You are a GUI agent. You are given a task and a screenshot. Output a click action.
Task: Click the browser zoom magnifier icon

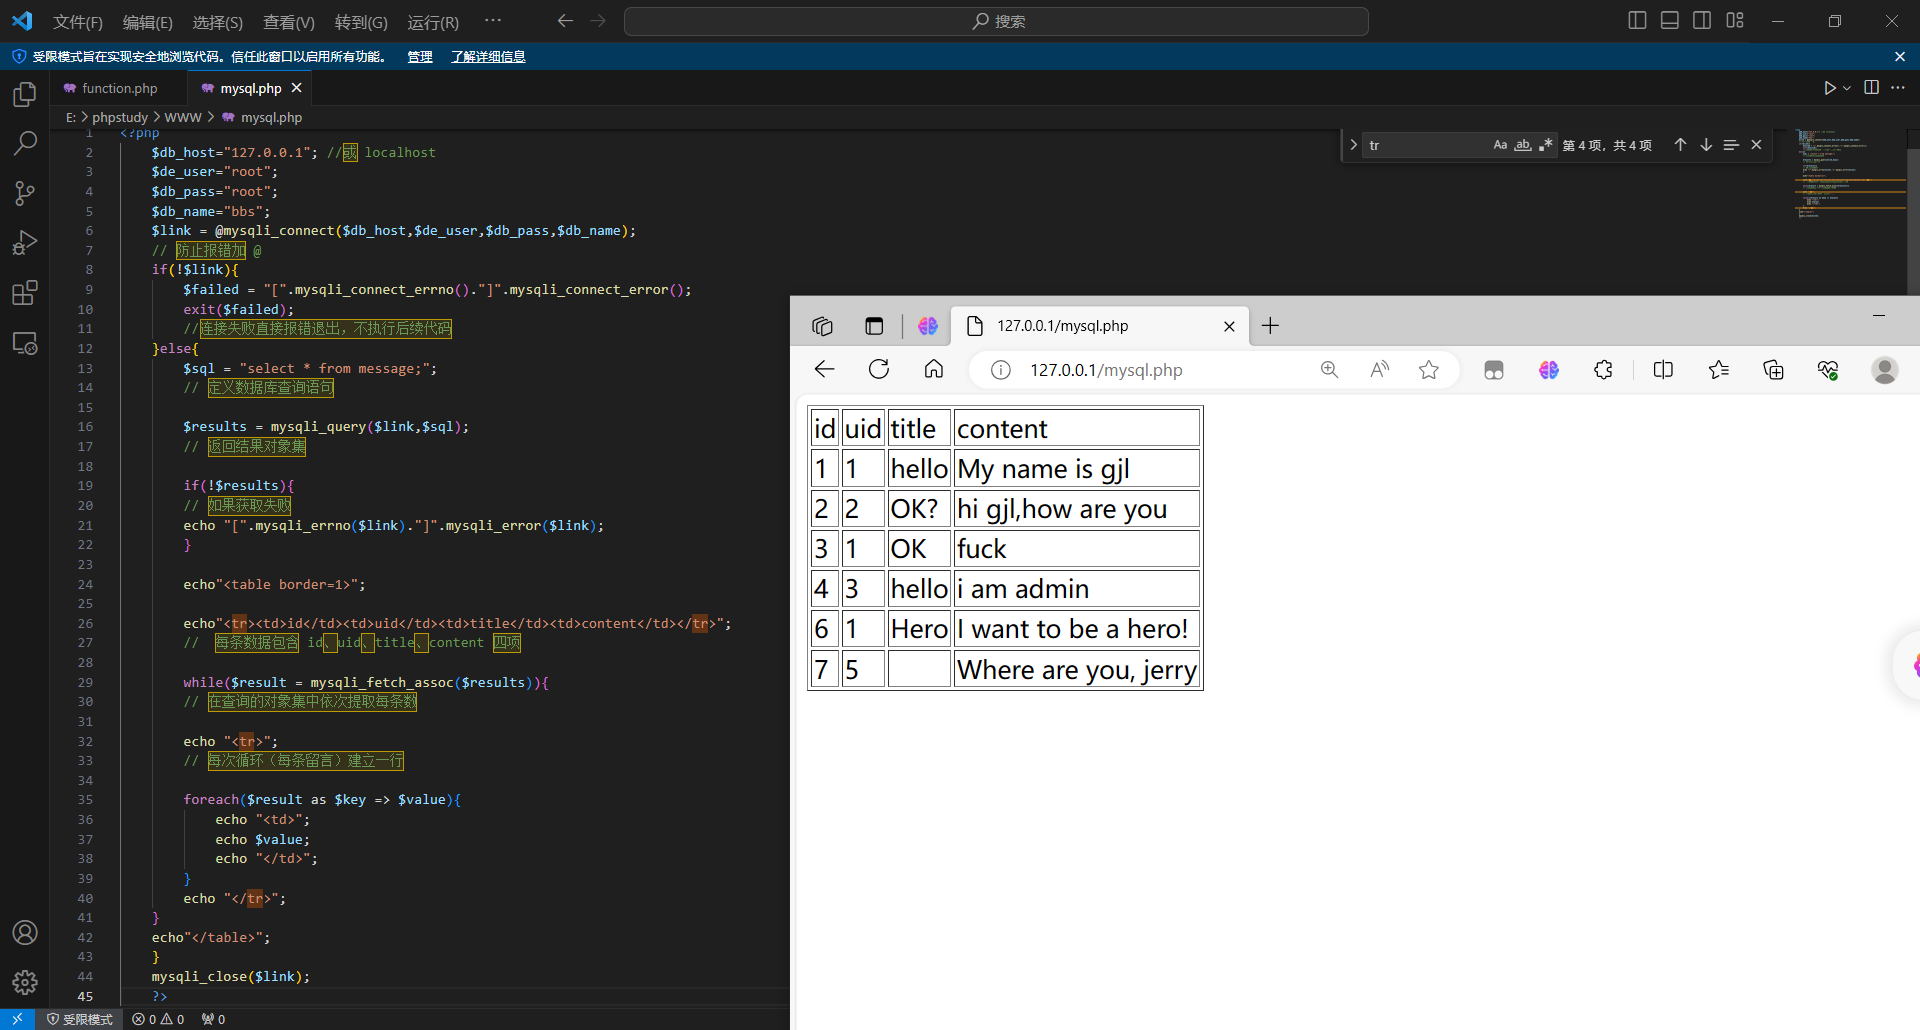pyautogui.click(x=1329, y=370)
